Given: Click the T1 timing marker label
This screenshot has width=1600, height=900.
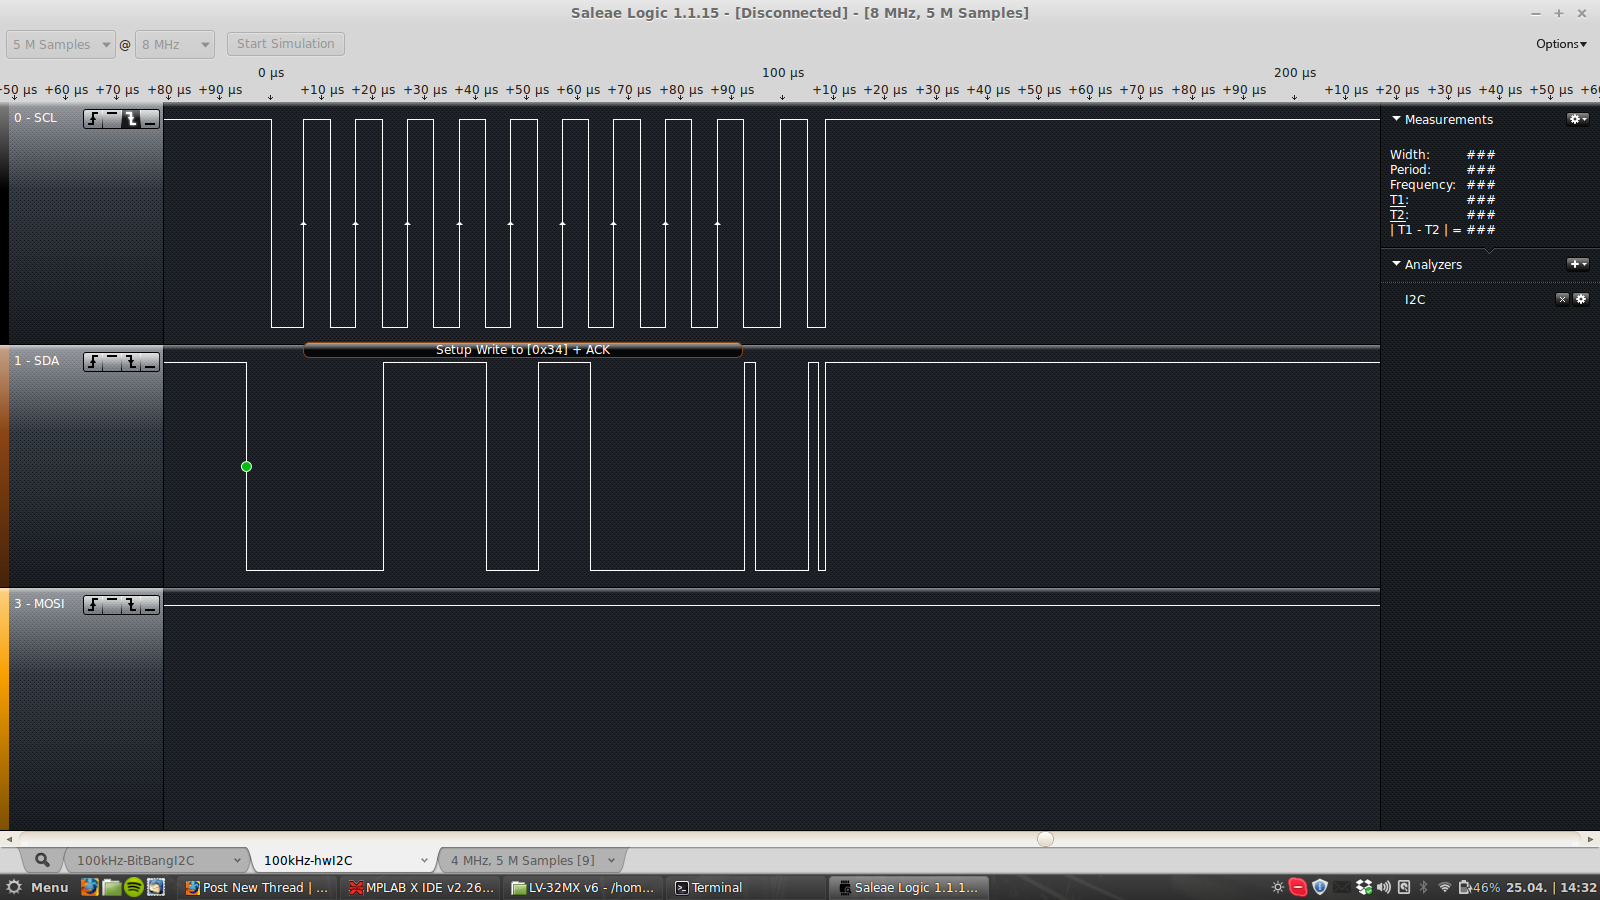Looking at the screenshot, I should tap(1398, 200).
